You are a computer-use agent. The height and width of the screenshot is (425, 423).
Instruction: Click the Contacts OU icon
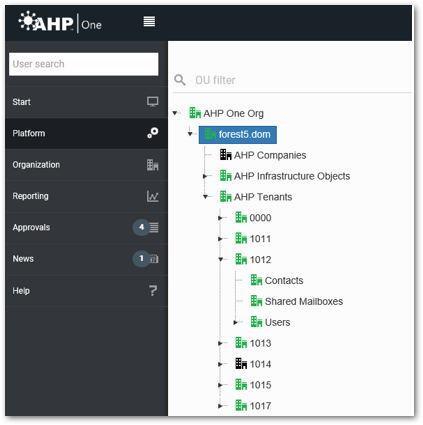(x=256, y=280)
